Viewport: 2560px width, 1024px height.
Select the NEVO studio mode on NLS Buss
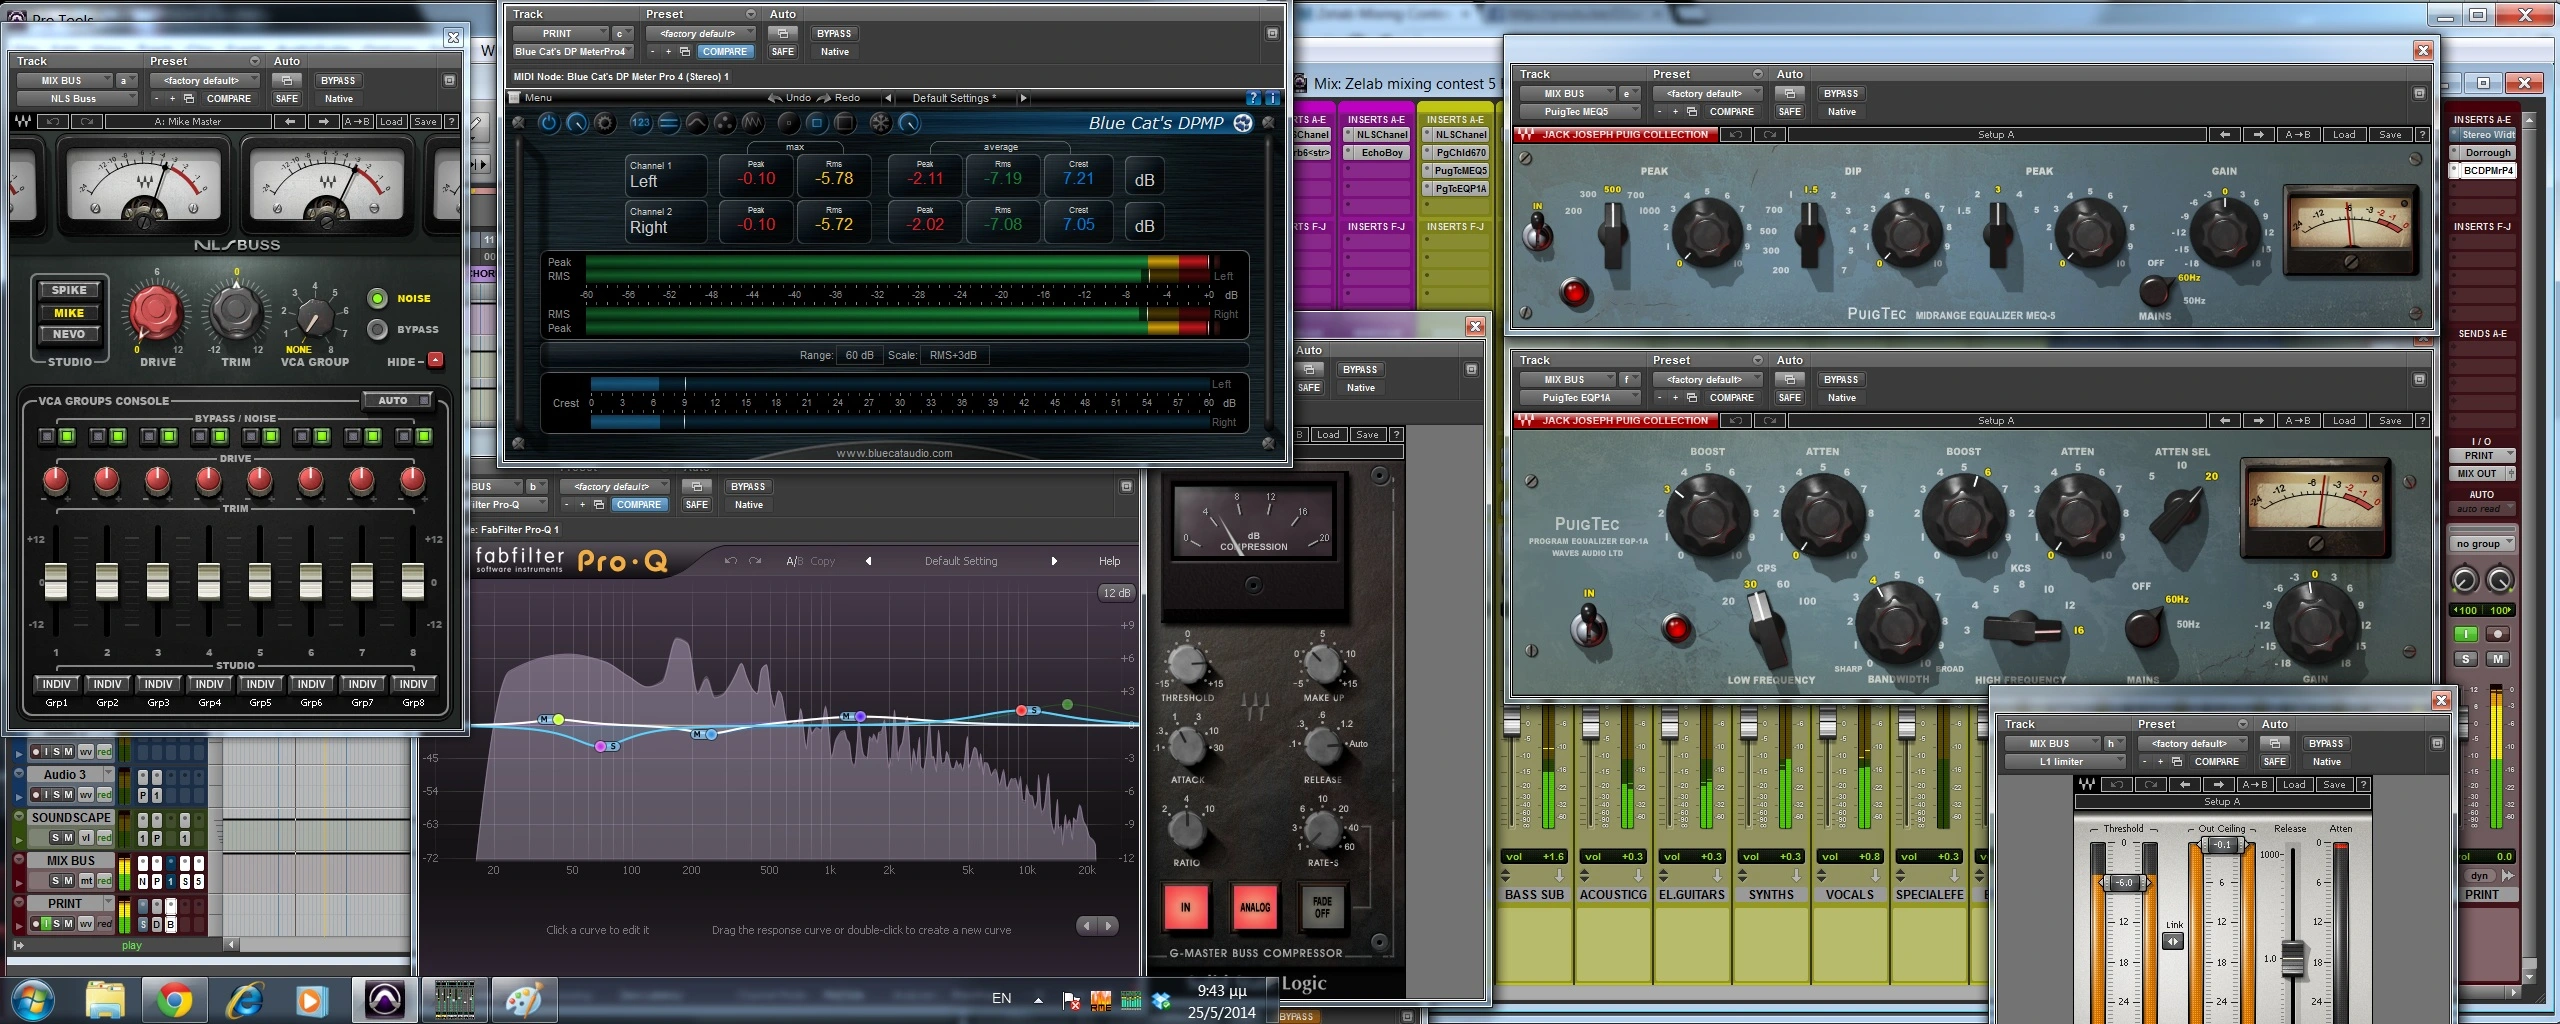69,334
